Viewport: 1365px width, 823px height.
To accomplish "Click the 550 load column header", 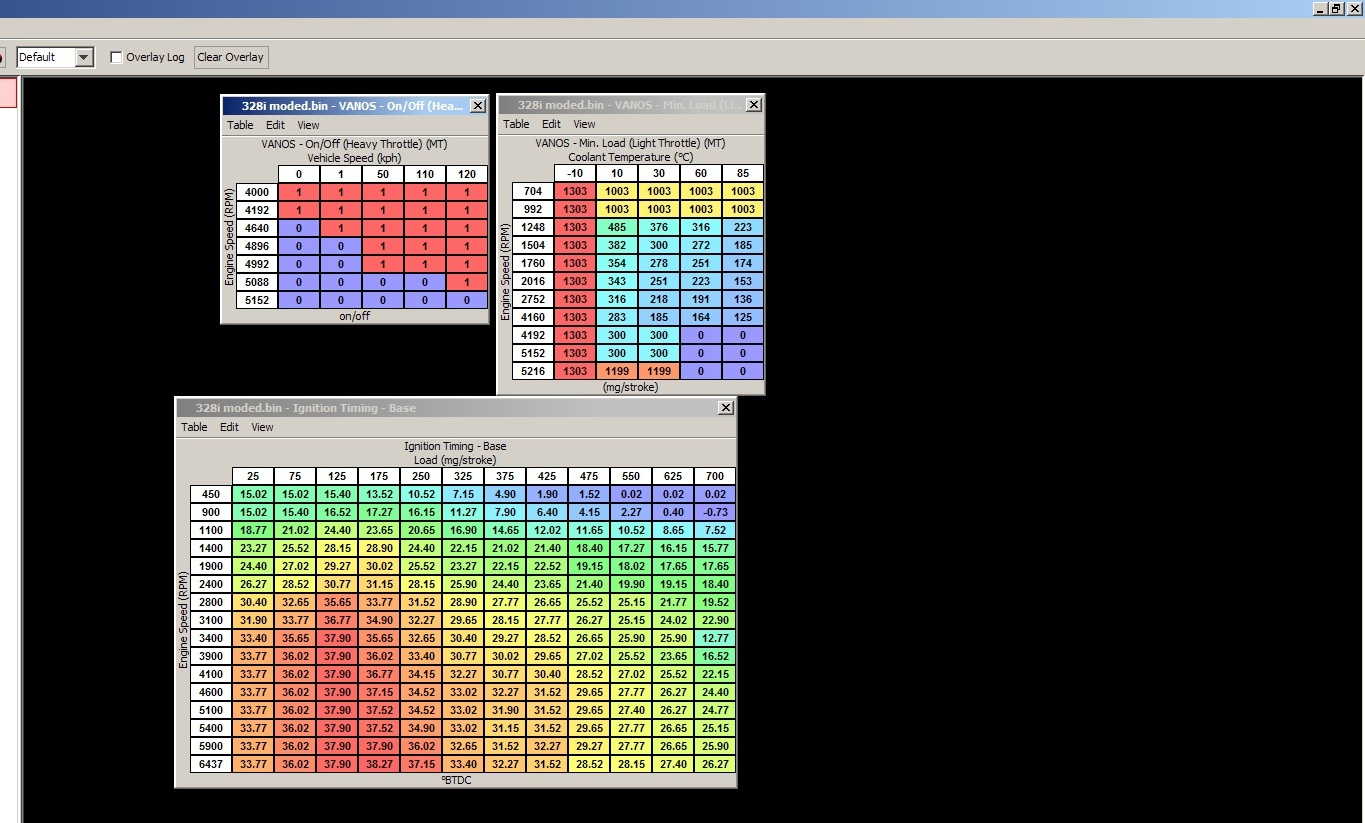I will click(x=631, y=476).
